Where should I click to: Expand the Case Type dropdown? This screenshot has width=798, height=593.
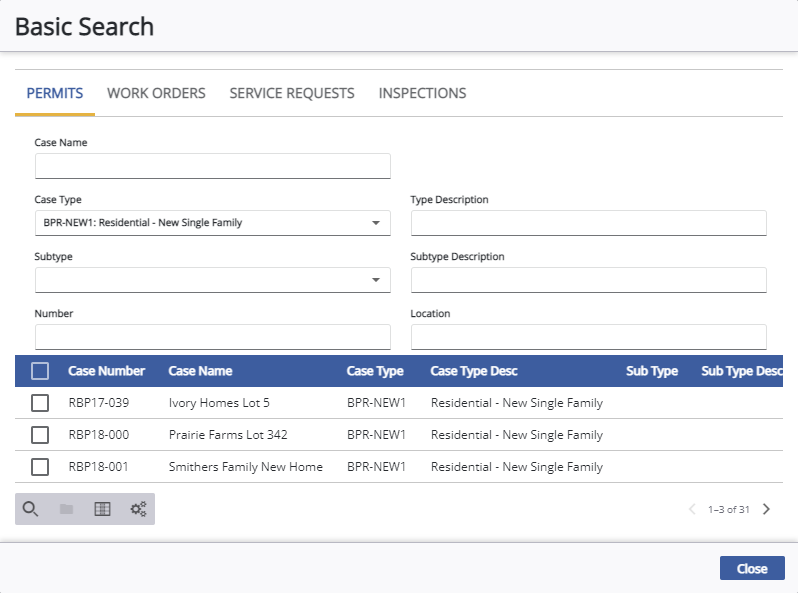[x=376, y=223]
